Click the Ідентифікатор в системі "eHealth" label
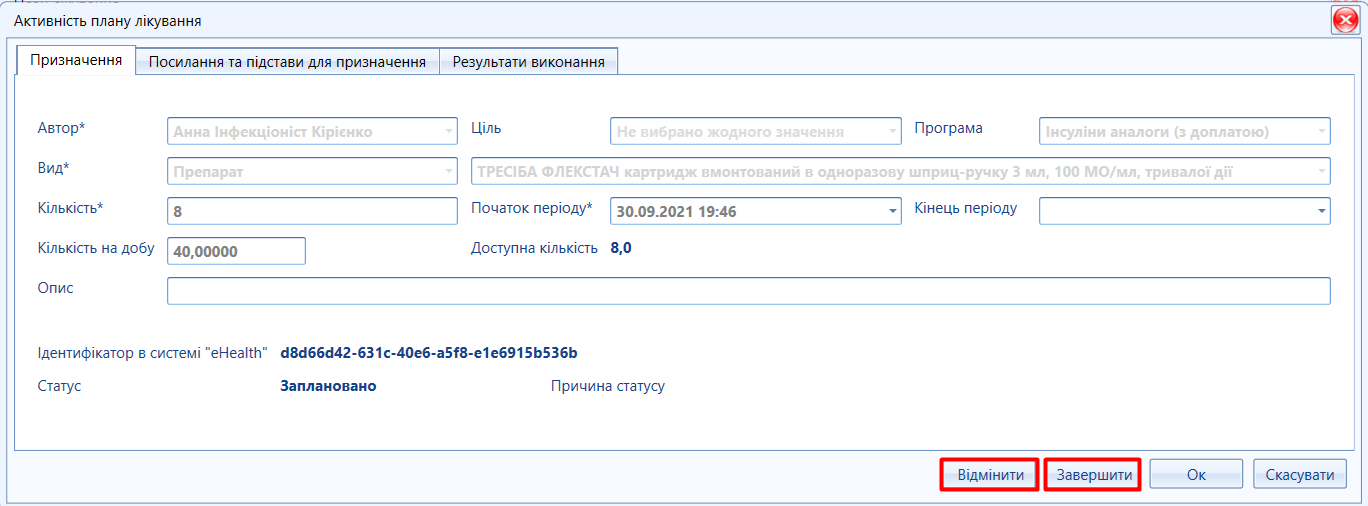1368x506 pixels. (153, 353)
